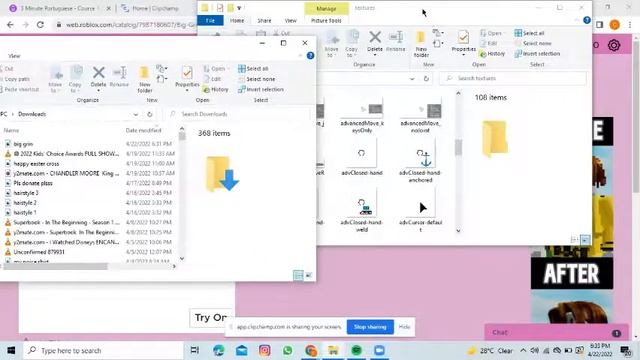Screen dimensions: 640x360
Task: Click the Windows Start button
Action: pyautogui.click(x=11, y=350)
